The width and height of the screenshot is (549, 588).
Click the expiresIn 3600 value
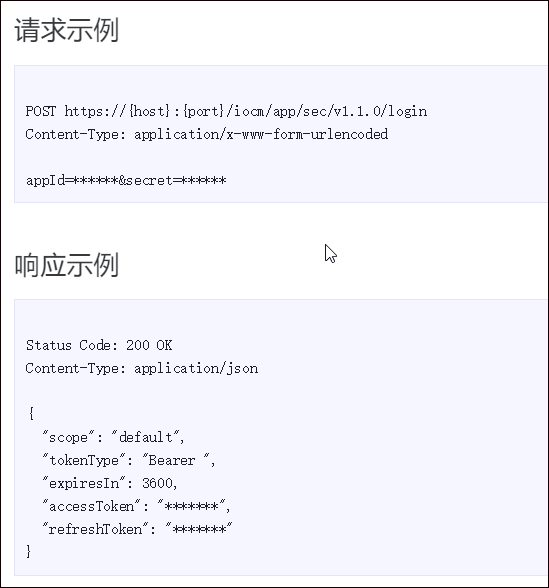pyautogui.click(x=157, y=483)
